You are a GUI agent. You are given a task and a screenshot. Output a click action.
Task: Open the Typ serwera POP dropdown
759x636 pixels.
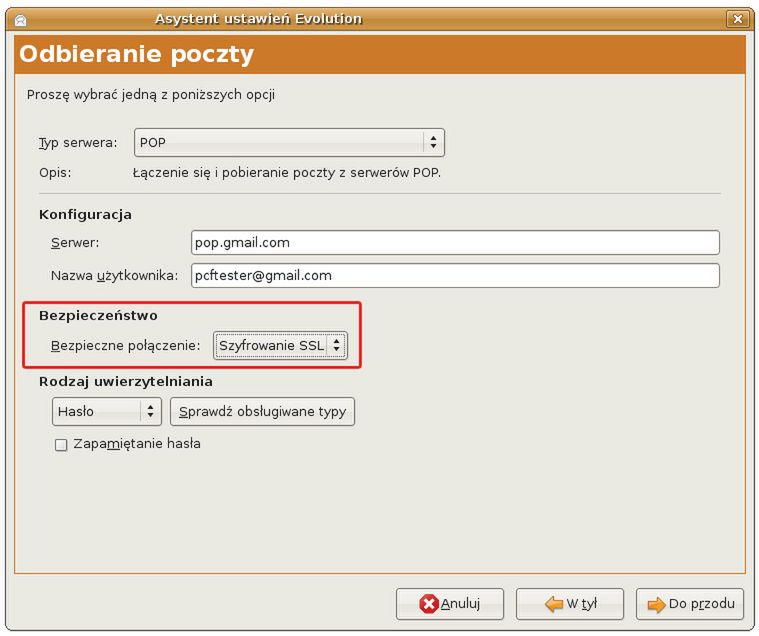pyautogui.click(x=289, y=142)
